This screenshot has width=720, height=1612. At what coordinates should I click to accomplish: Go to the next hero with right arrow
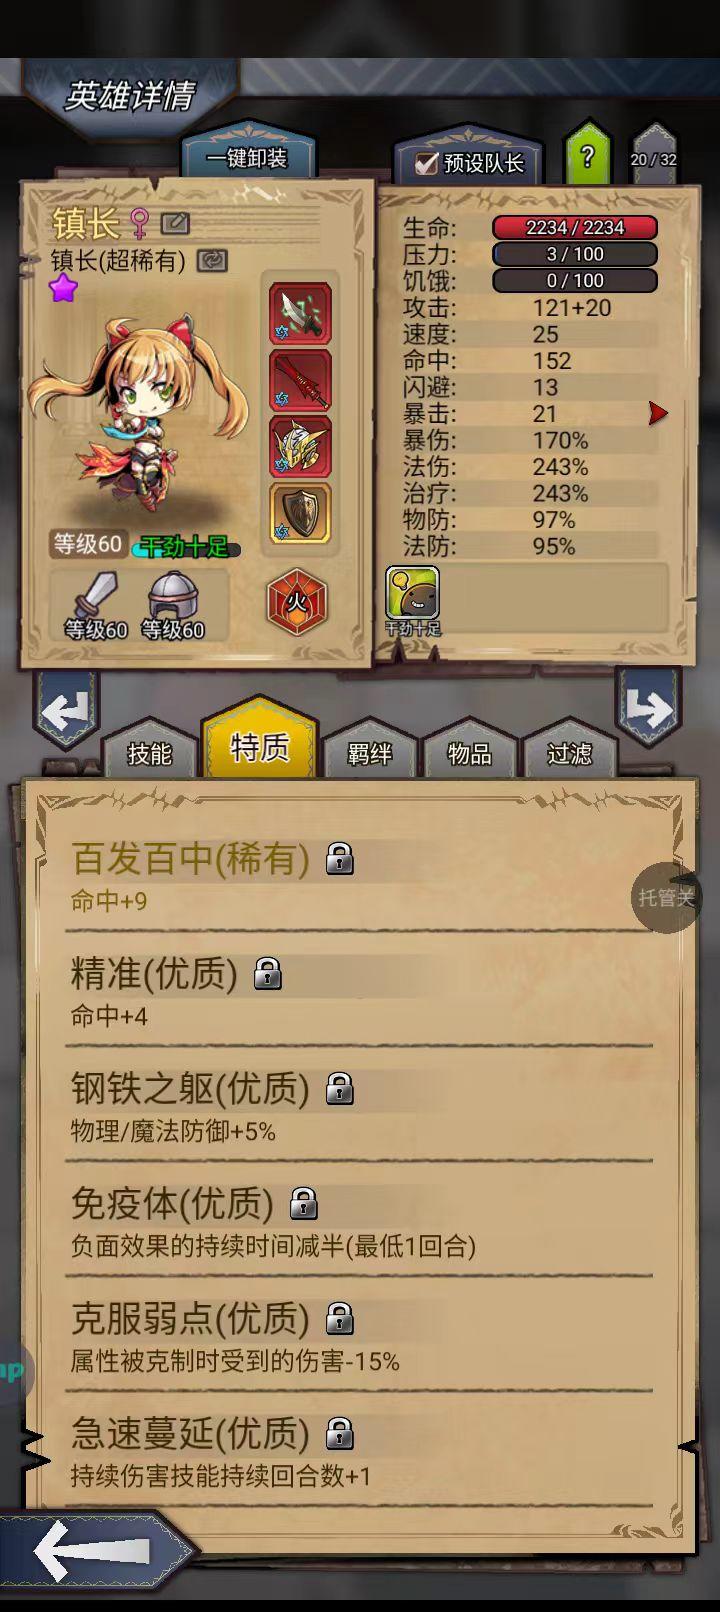click(x=648, y=708)
